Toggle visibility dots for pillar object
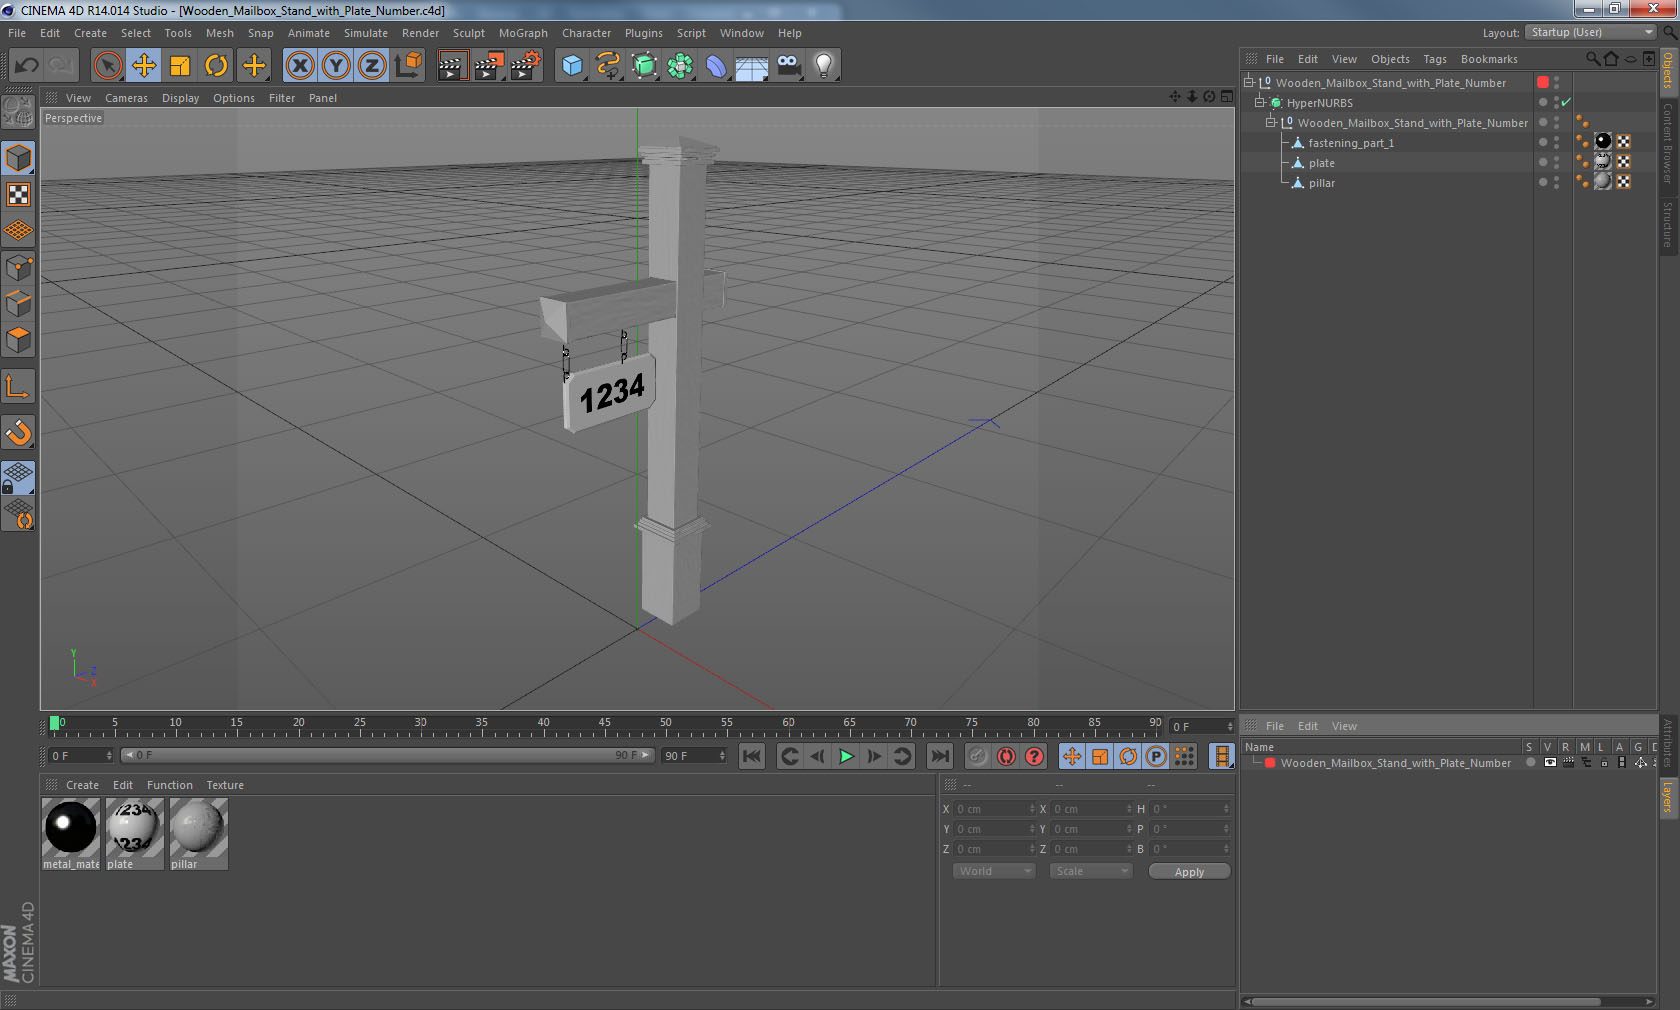Viewport: 1680px width, 1010px height. (x=1556, y=183)
